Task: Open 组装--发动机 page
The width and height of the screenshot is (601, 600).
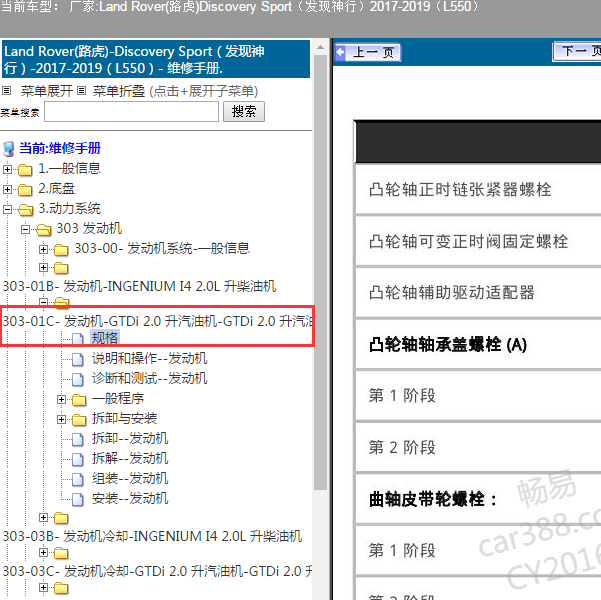Action: point(130,478)
